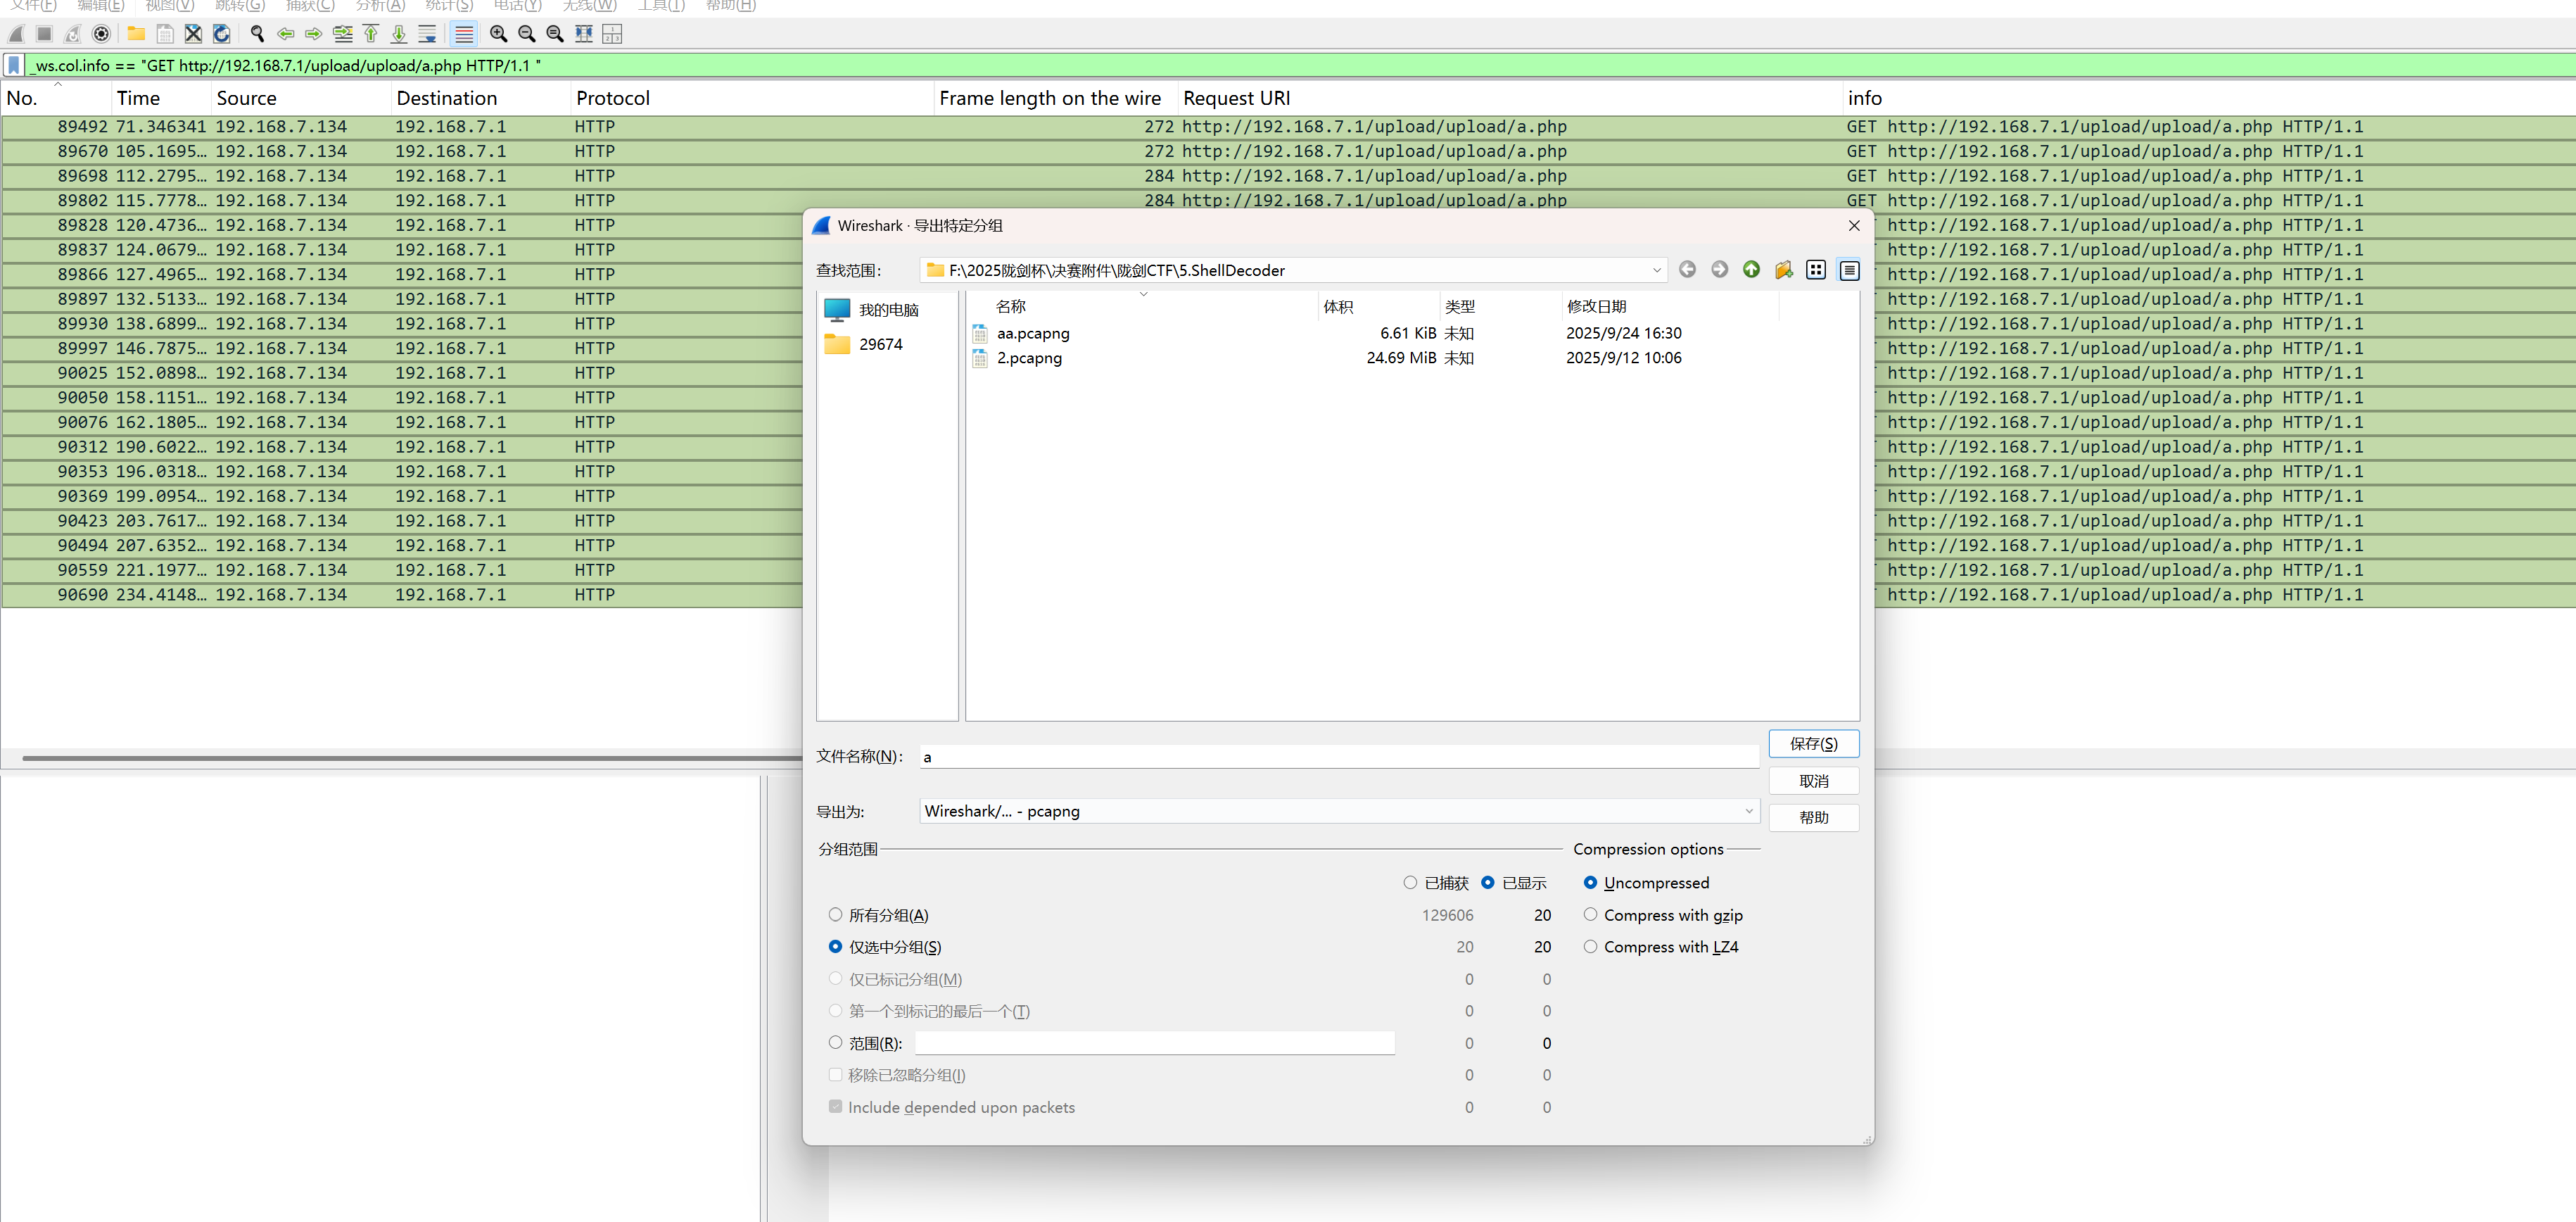Image resolution: width=2576 pixels, height=1222 pixels.
Task: Click the reload capture file icon
Action: 222,34
